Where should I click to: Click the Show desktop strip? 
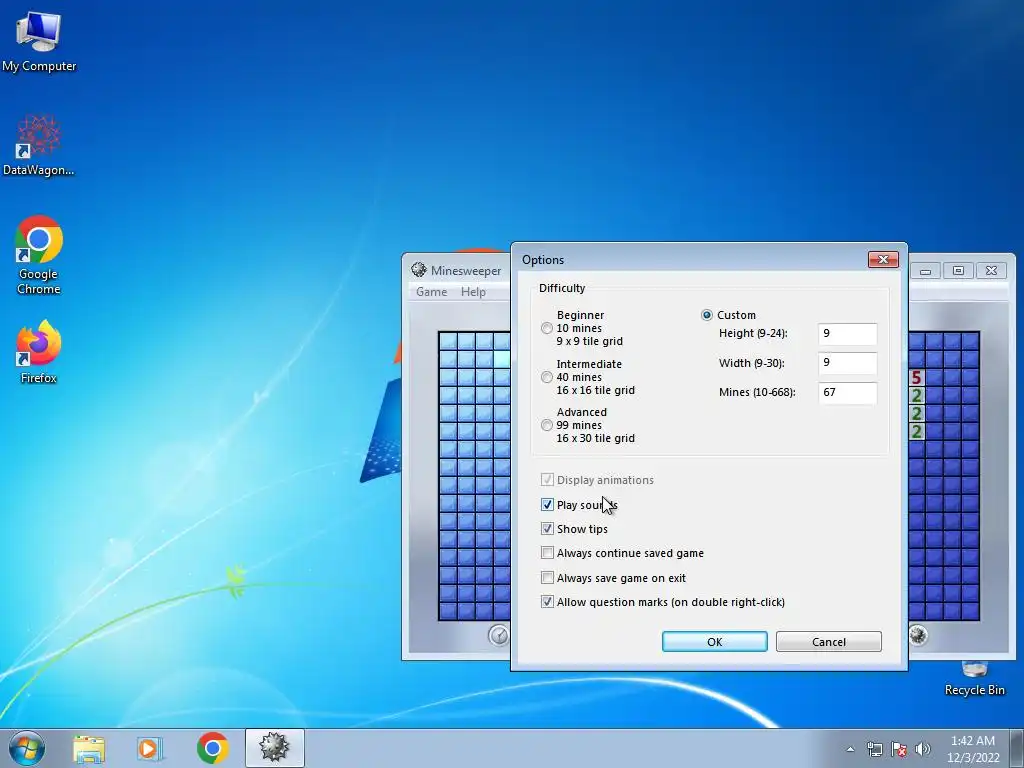click(x=1017, y=748)
